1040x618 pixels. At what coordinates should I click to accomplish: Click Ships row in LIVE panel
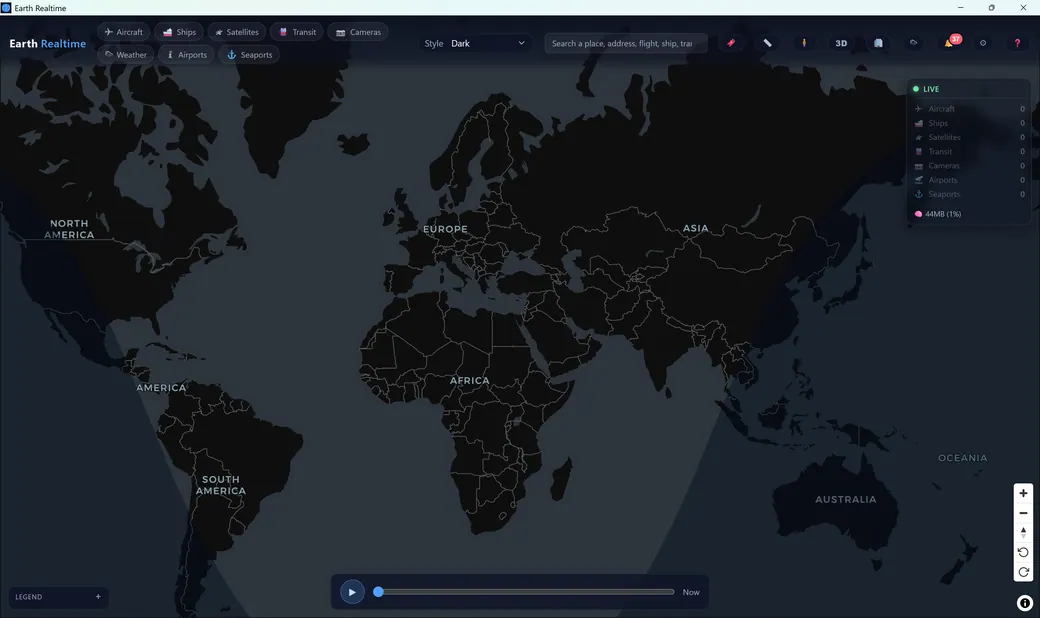click(x=969, y=123)
